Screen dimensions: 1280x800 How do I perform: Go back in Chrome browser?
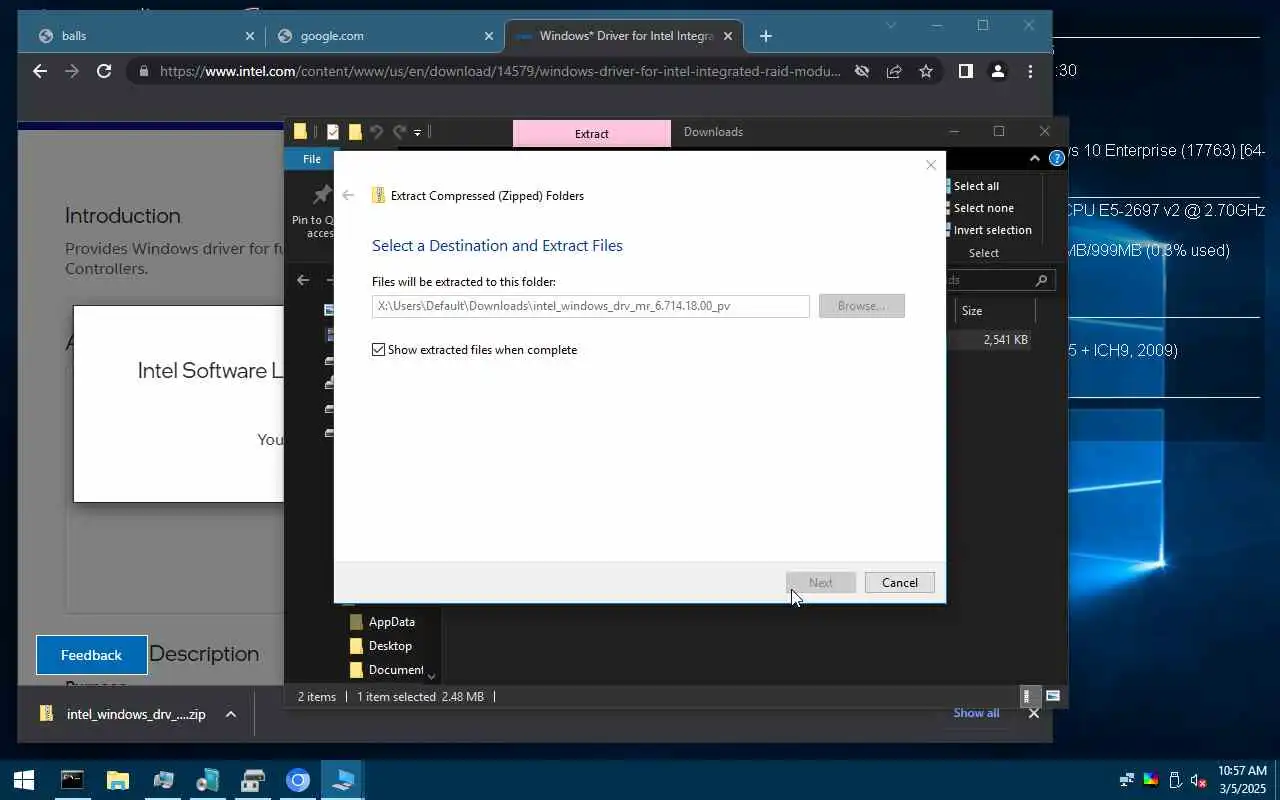(40, 71)
